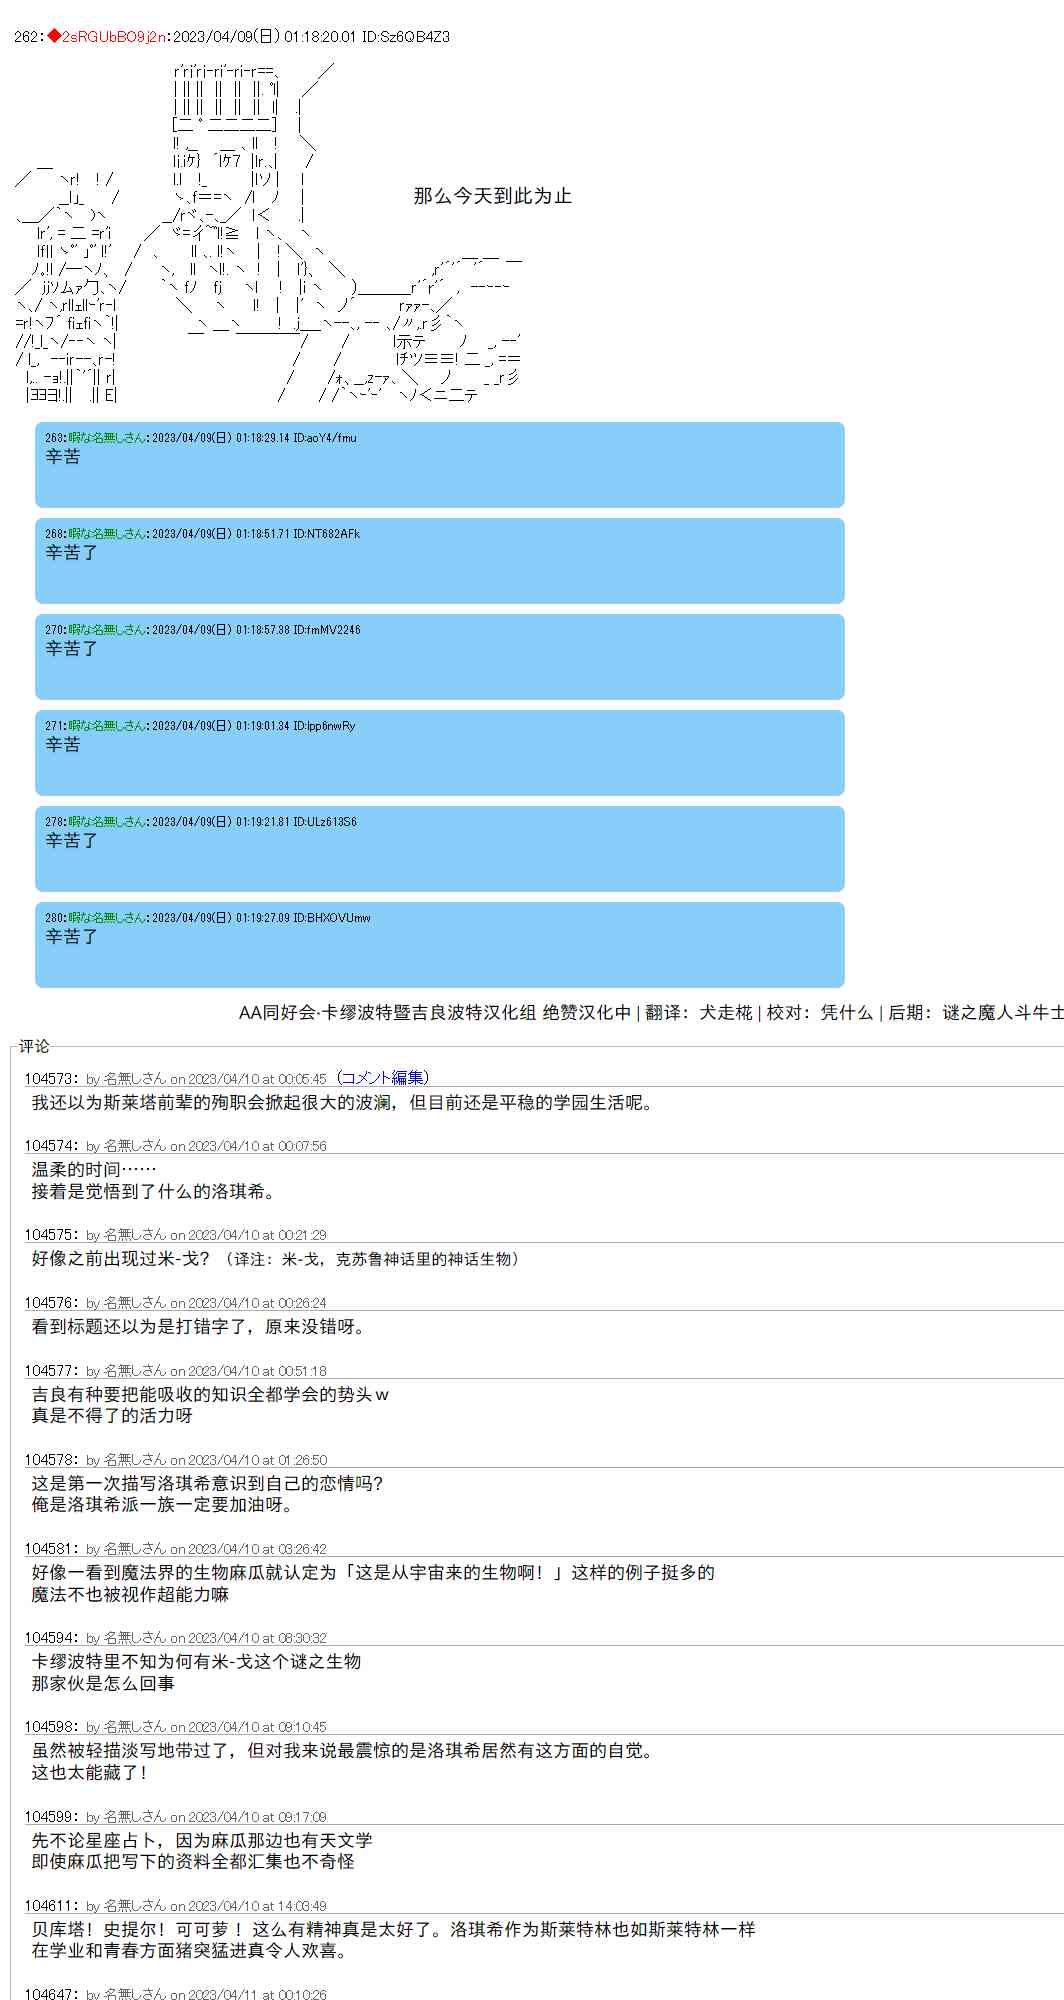Click the green poster name in reply 268
Image resolution: width=1064 pixels, height=2000 pixels.
pos(107,534)
